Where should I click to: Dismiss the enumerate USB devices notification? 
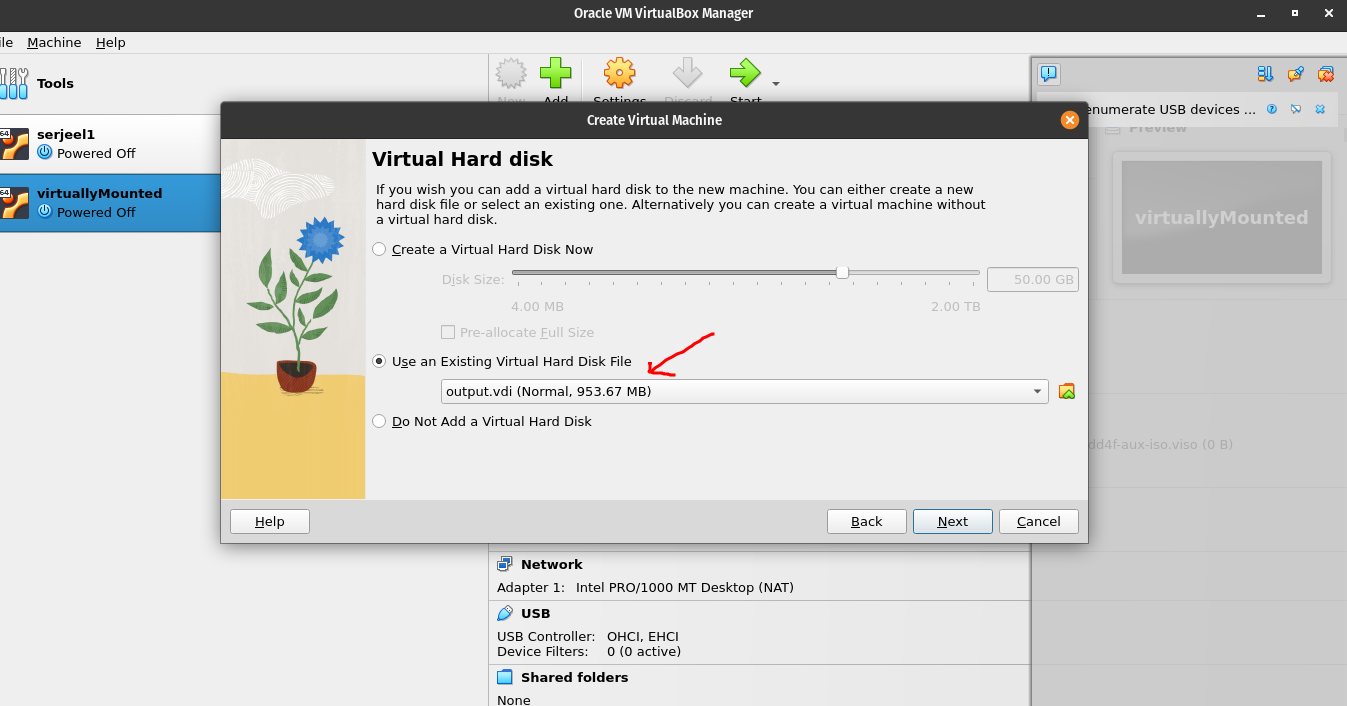1320,109
